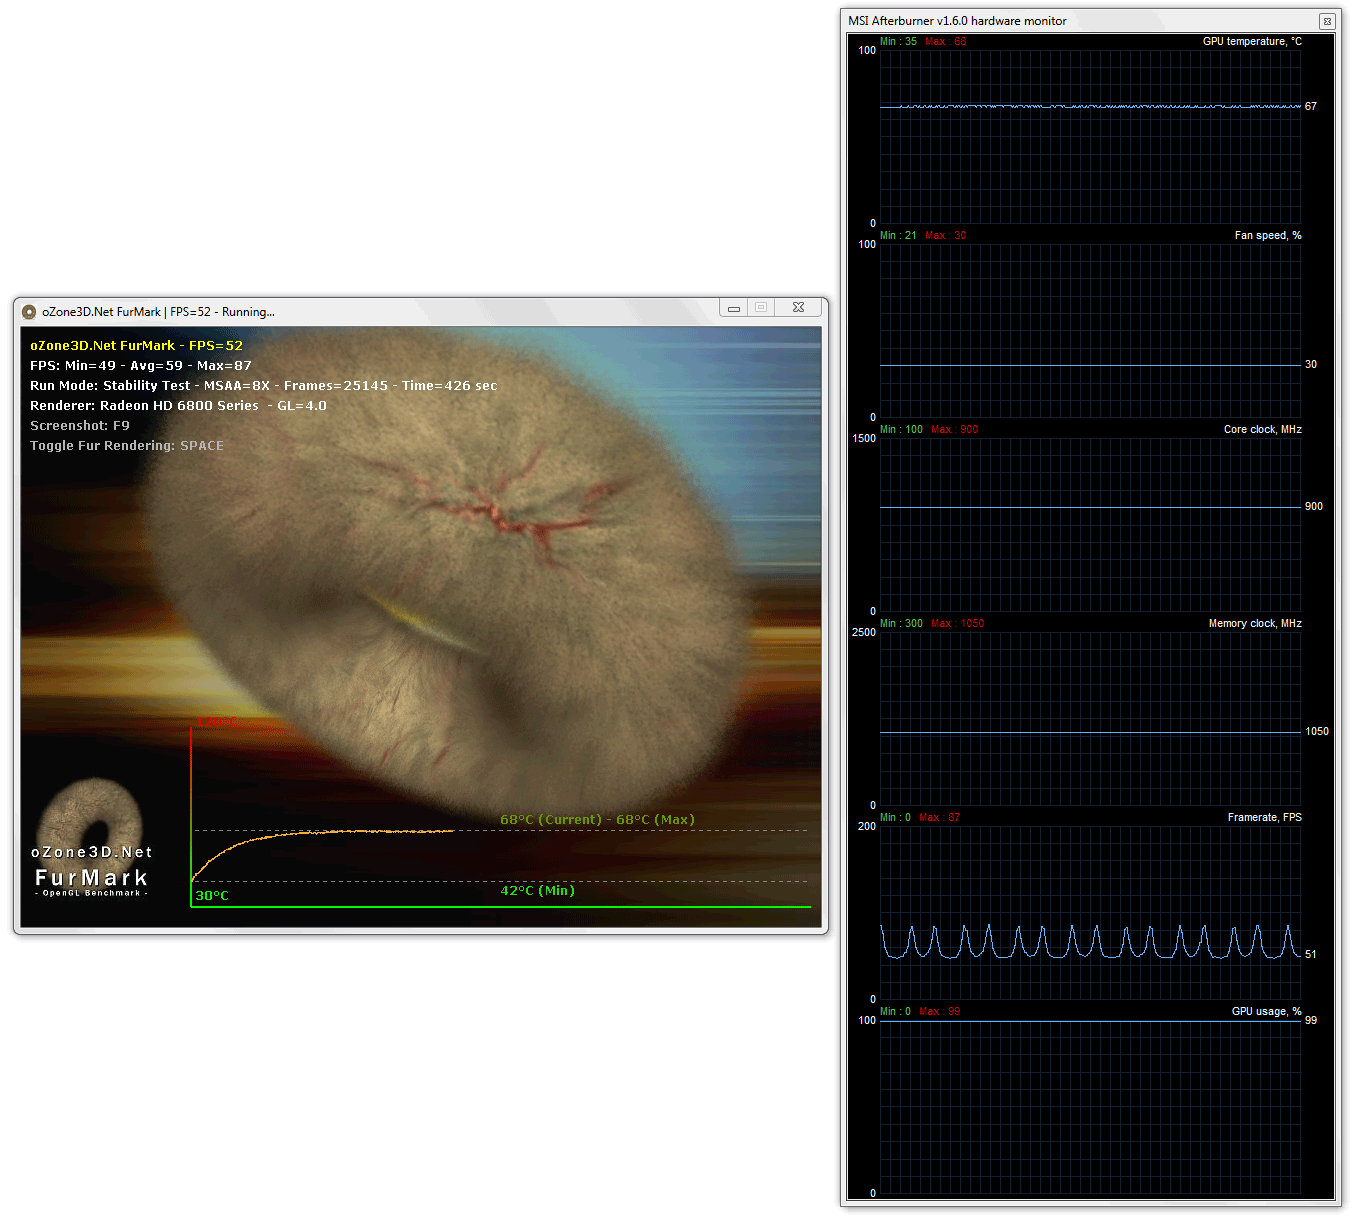Click the disabled maximize button on FurMark

click(761, 308)
